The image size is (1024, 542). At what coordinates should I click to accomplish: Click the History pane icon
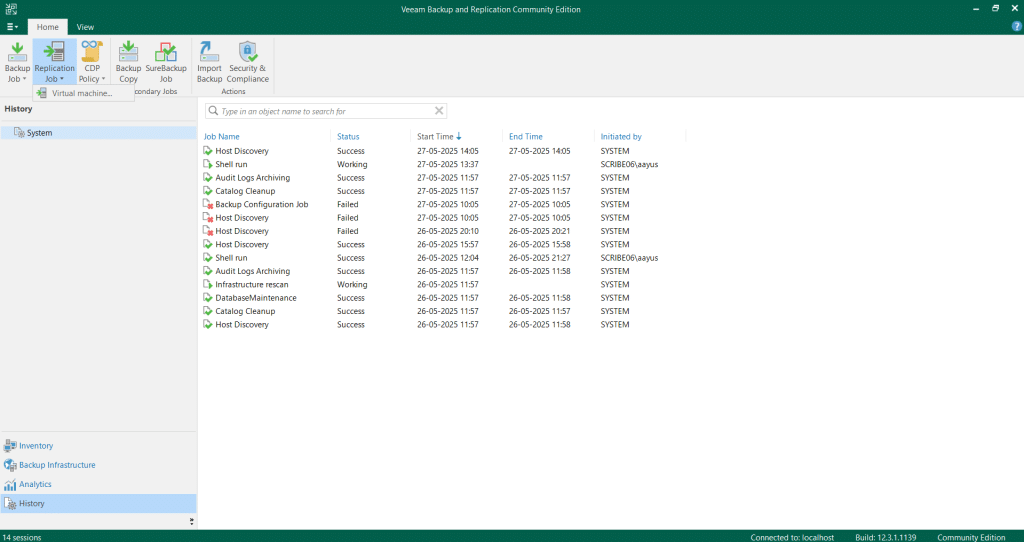point(10,503)
